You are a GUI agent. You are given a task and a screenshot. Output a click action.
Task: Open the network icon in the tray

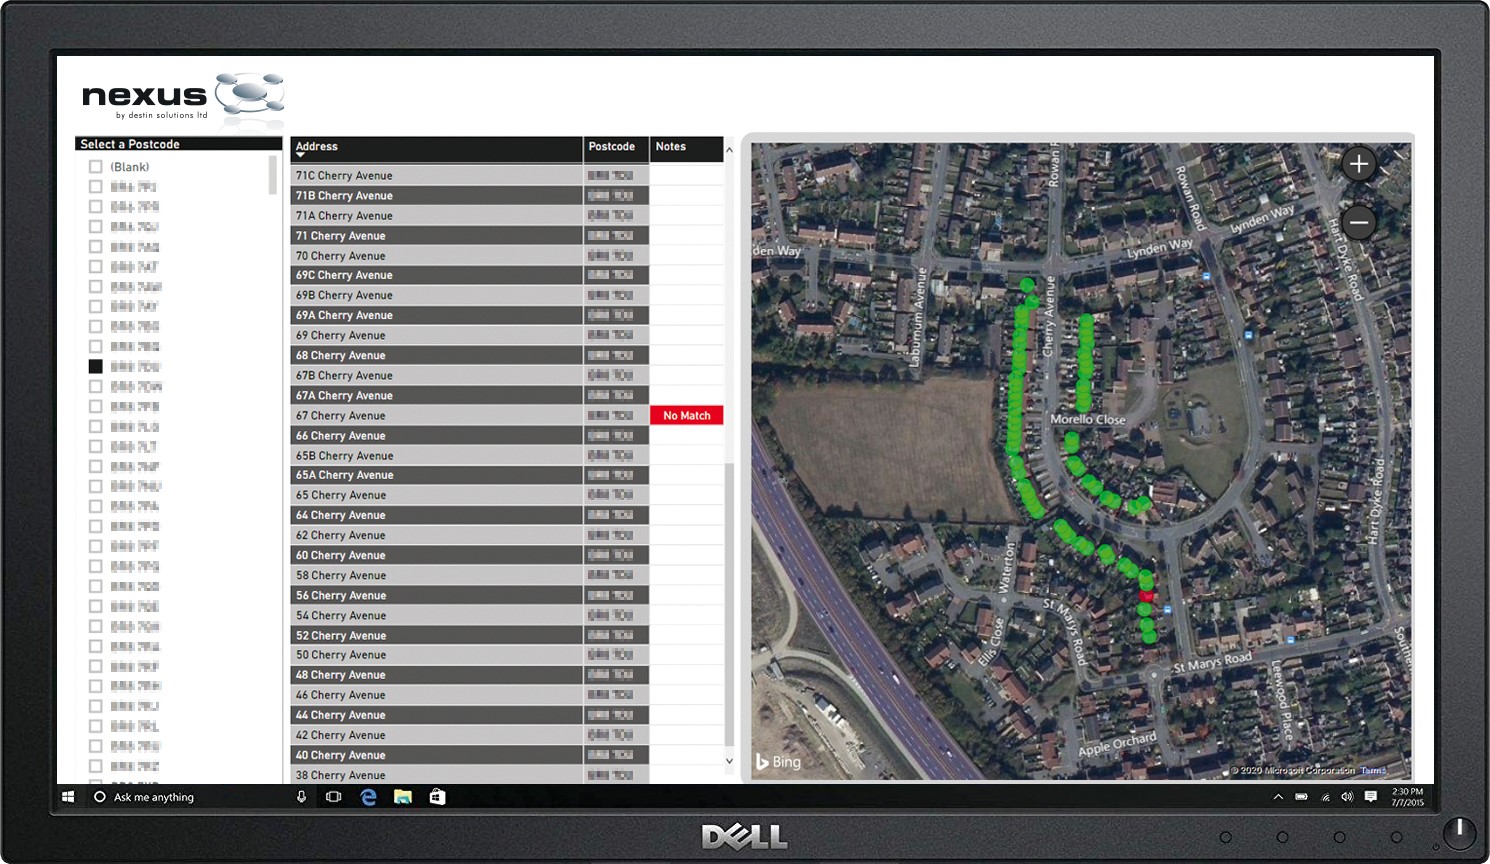pos(1326,797)
